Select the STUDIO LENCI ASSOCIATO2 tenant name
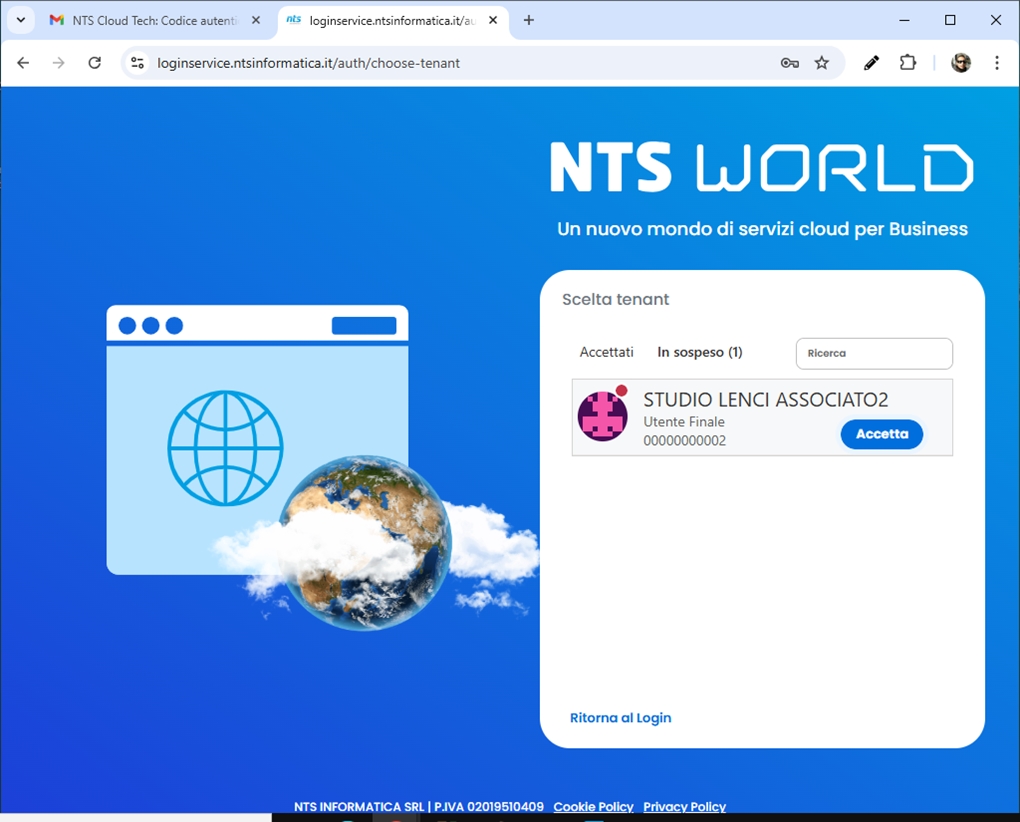1020x822 pixels. 766,399
